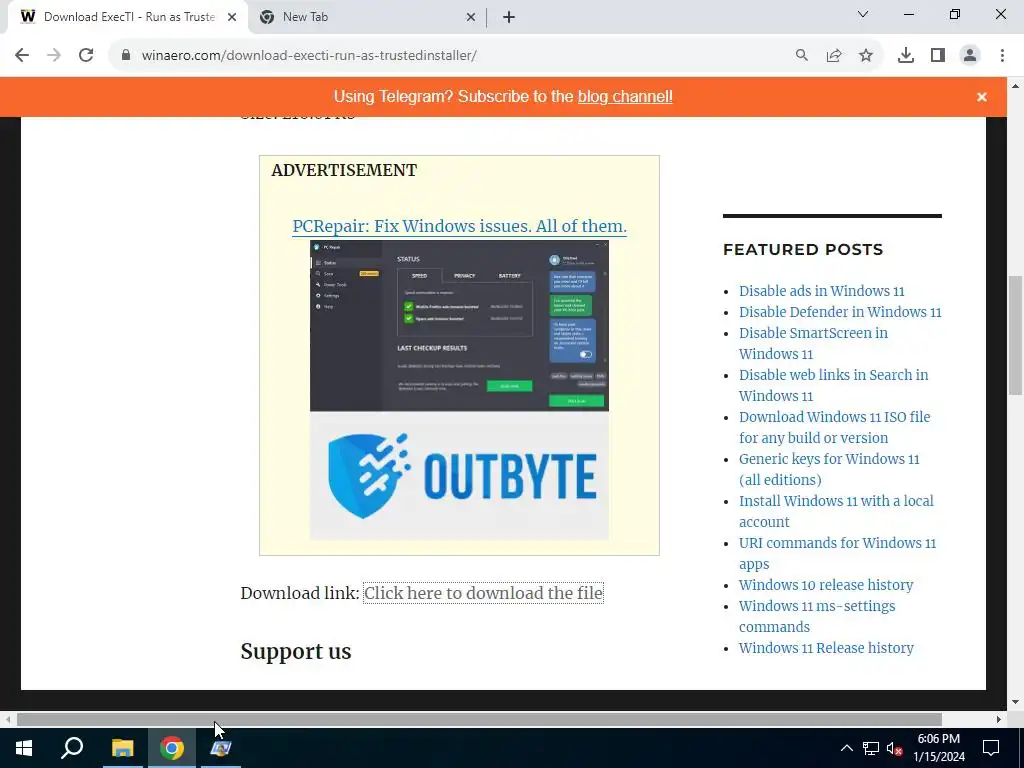The width and height of the screenshot is (1024, 768).
Task: Expand the tab search chevron
Action: click(x=863, y=14)
